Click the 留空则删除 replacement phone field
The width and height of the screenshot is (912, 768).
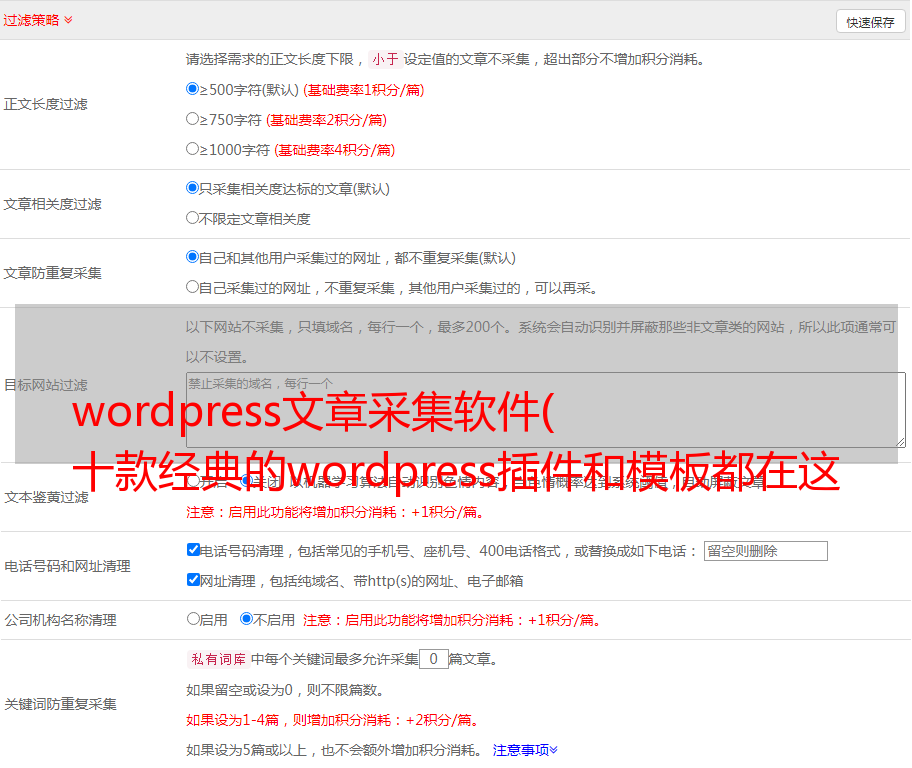point(765,551)
